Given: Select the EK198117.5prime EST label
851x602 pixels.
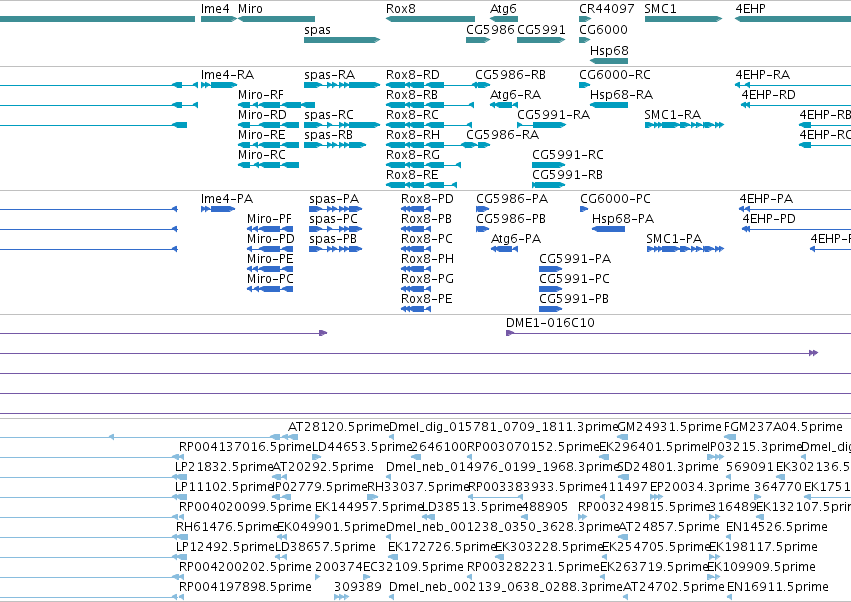Looking at the screenshot, I should click(763, 547).
